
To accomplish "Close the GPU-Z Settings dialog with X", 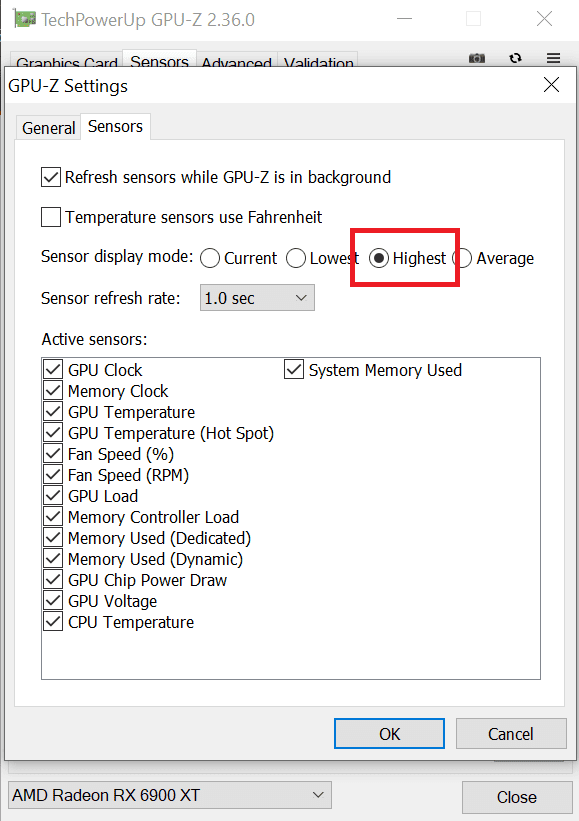I will pos(551,85).
